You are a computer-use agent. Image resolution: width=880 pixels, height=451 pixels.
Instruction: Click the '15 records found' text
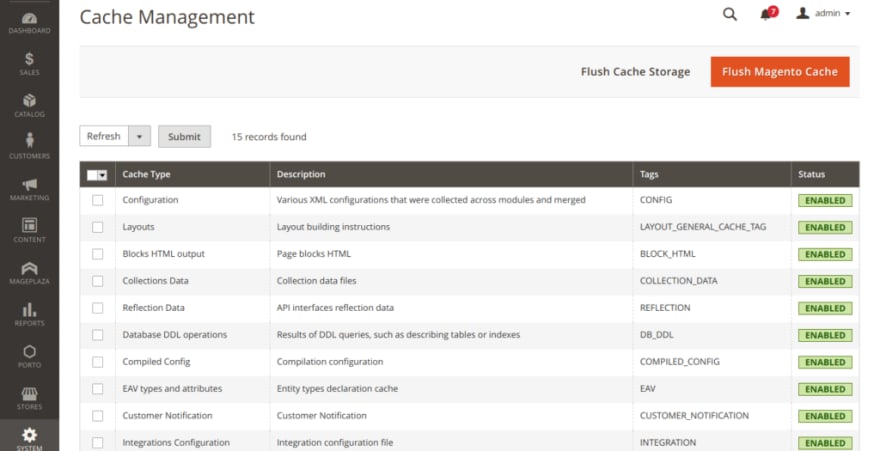click(269, 136)
